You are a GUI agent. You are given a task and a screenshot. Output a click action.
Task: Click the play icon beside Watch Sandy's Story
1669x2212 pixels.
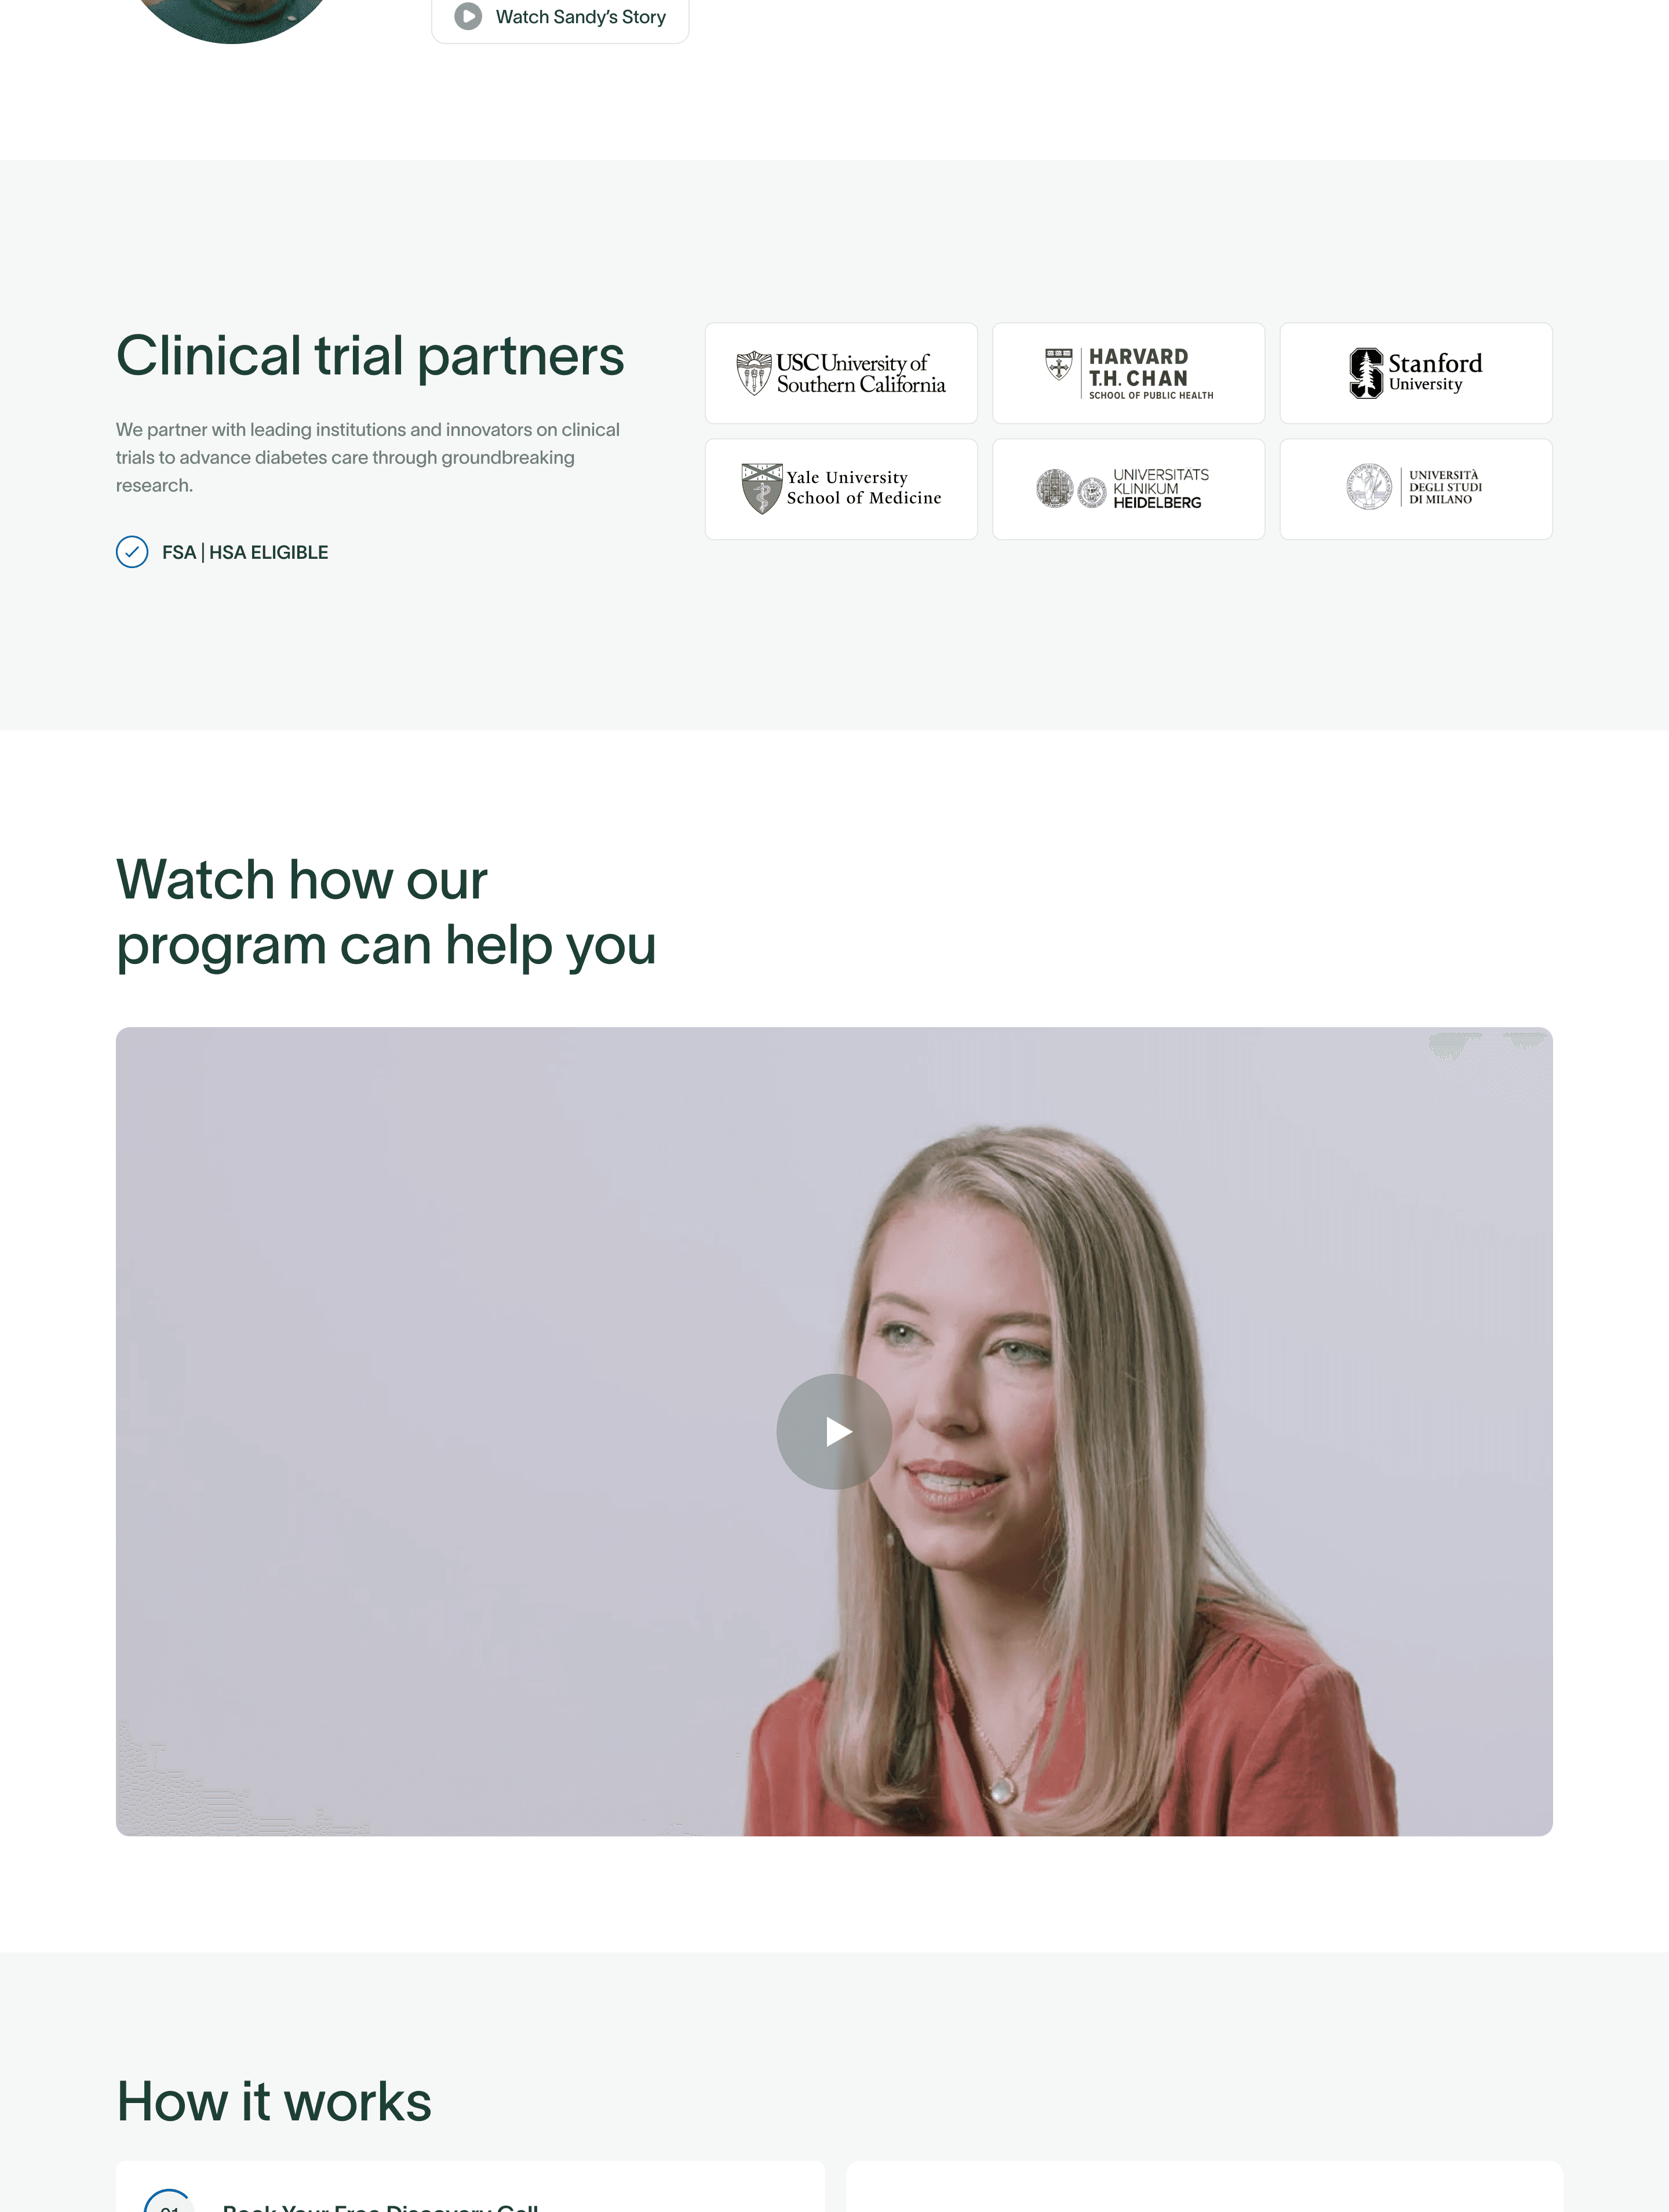(x=468, y=16)
